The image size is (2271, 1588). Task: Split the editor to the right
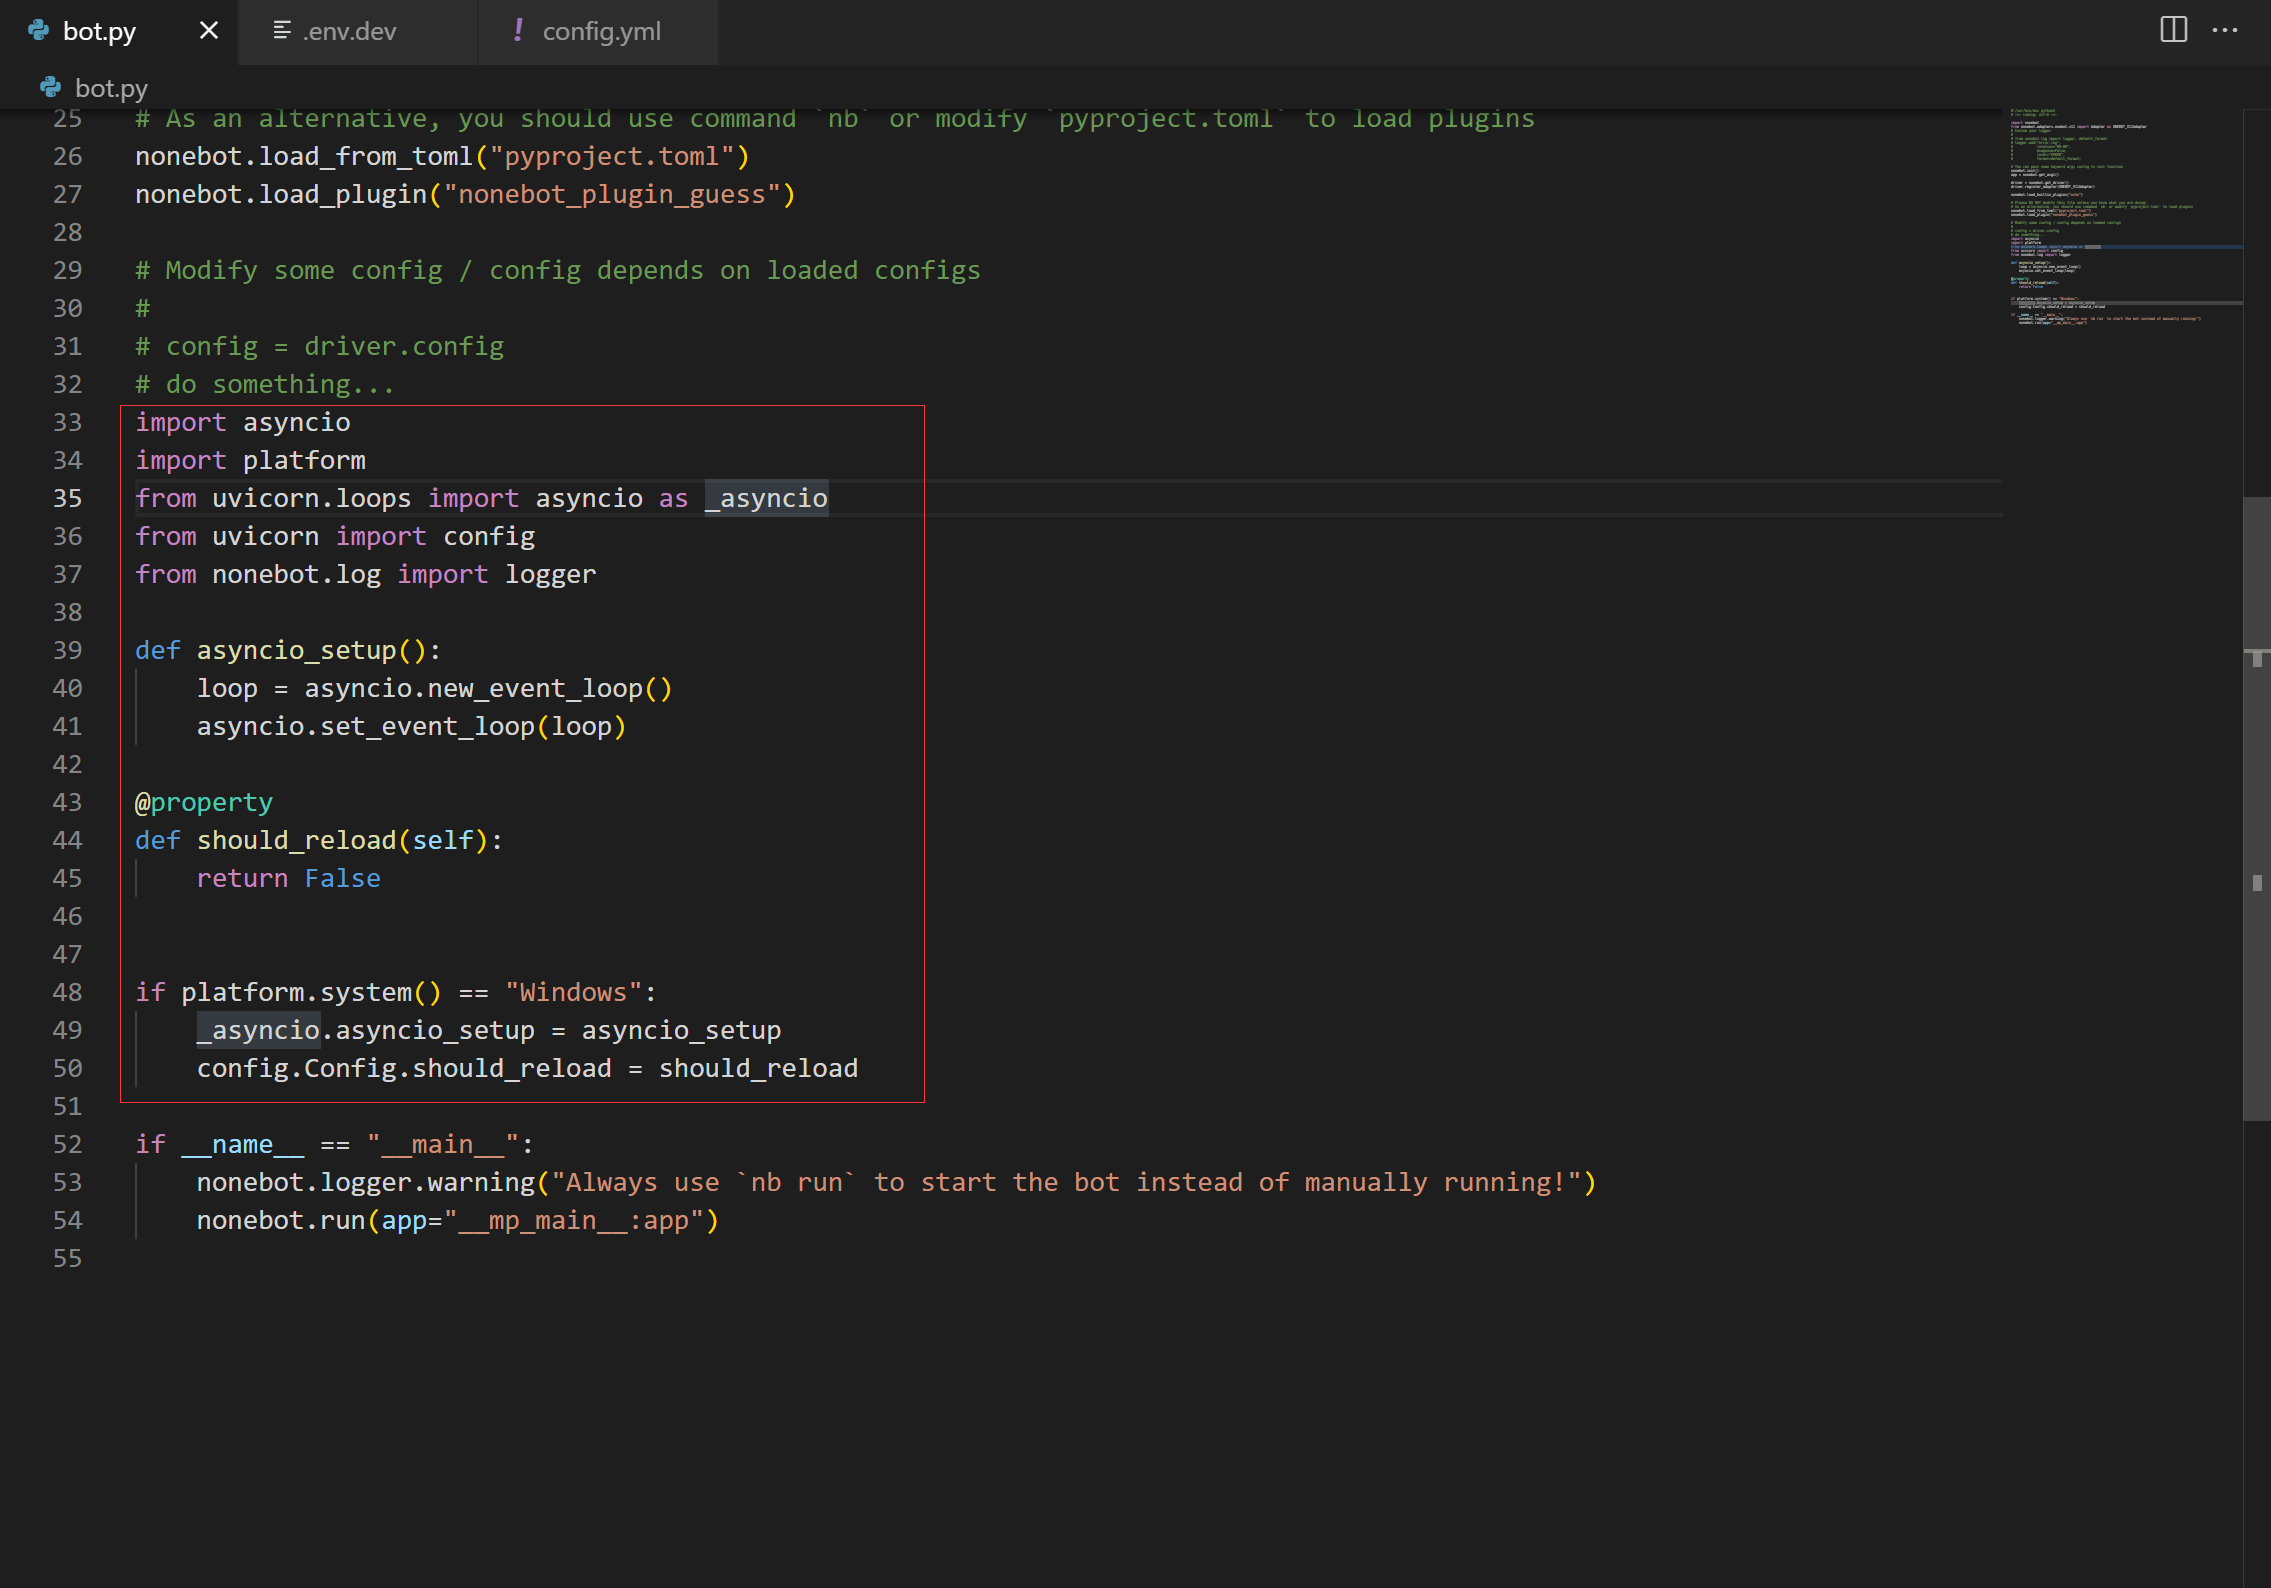pos(2173,30)
